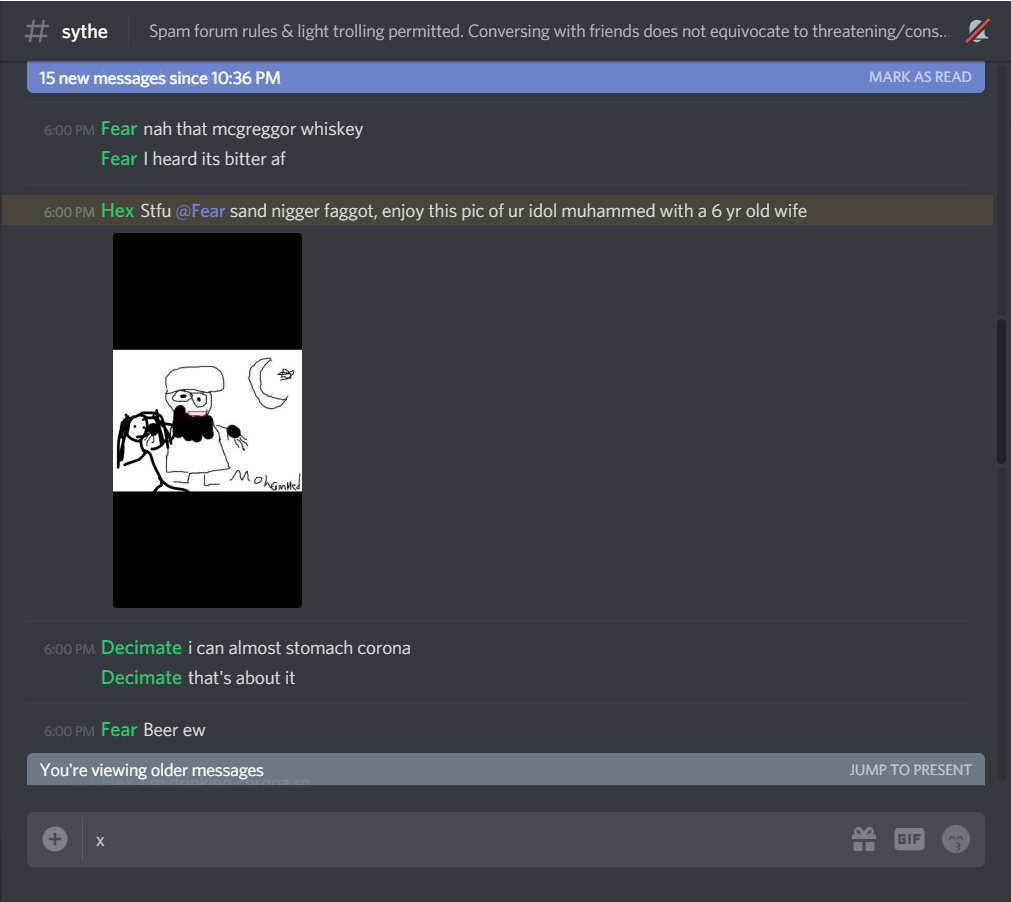The height and width of the screenshot is (902, 1011).
Task: Click the 6:00 PM timestamp beside Decimate
Action: tap(69, 649)
